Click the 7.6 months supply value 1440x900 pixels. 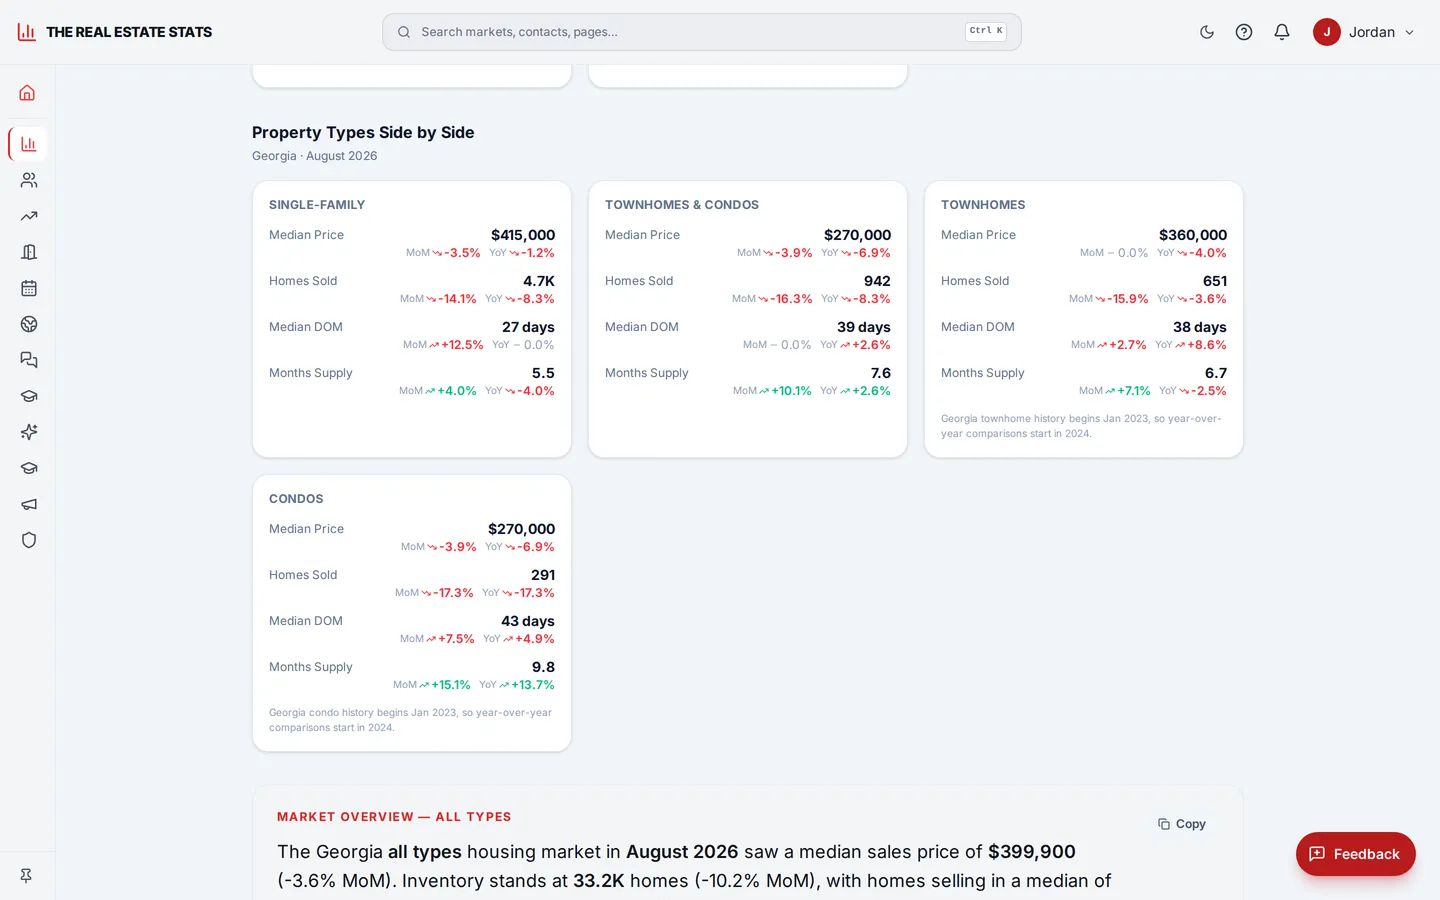881,373
